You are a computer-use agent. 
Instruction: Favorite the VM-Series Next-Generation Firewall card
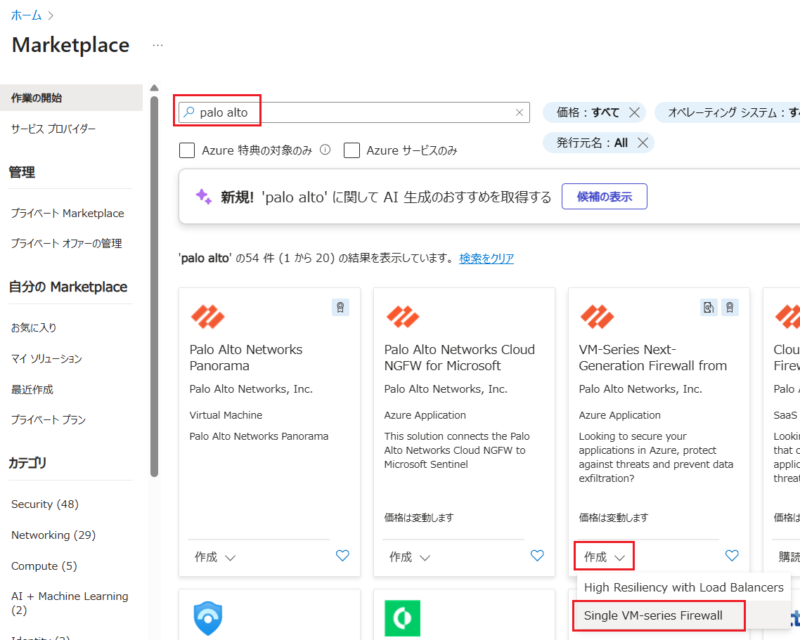tap(732, 555)
